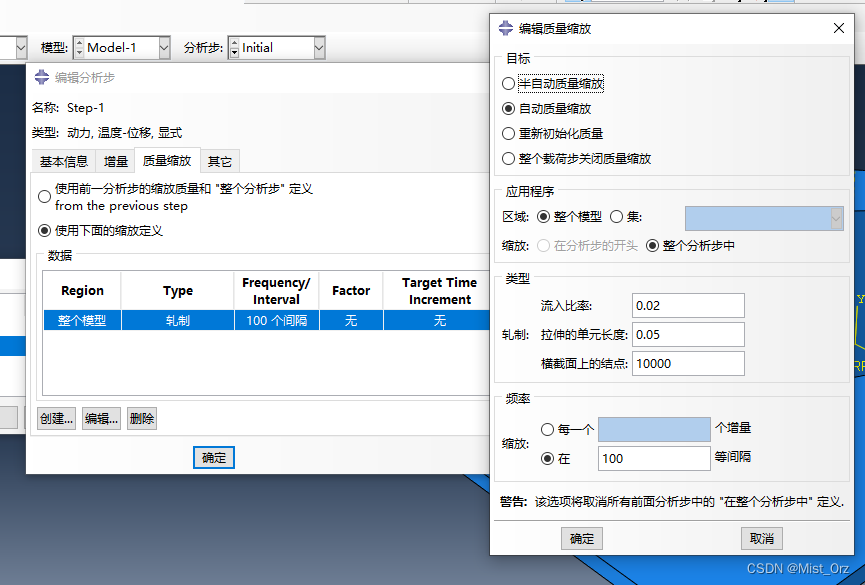Click the 流入比率 input field
Screen dimensions: 865x585
tap(688, 305)
